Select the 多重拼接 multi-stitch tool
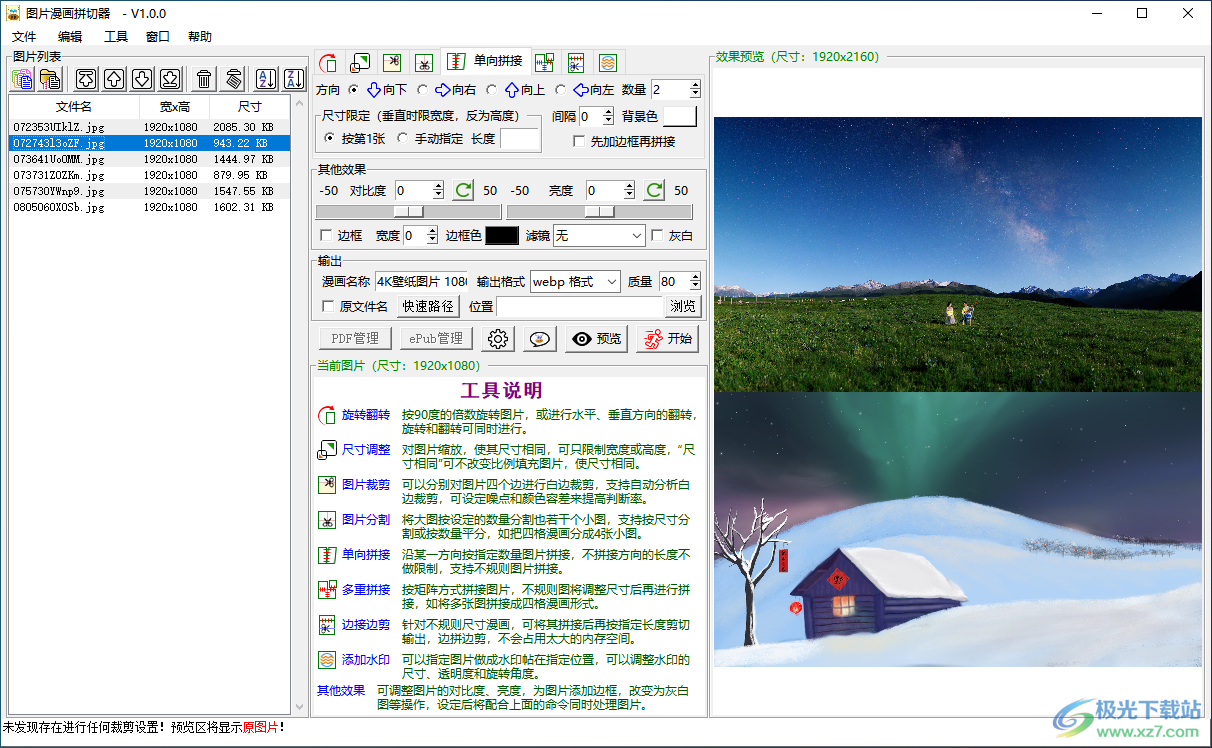The height and width of the screenshot is (748, 1212). (544, 62)
